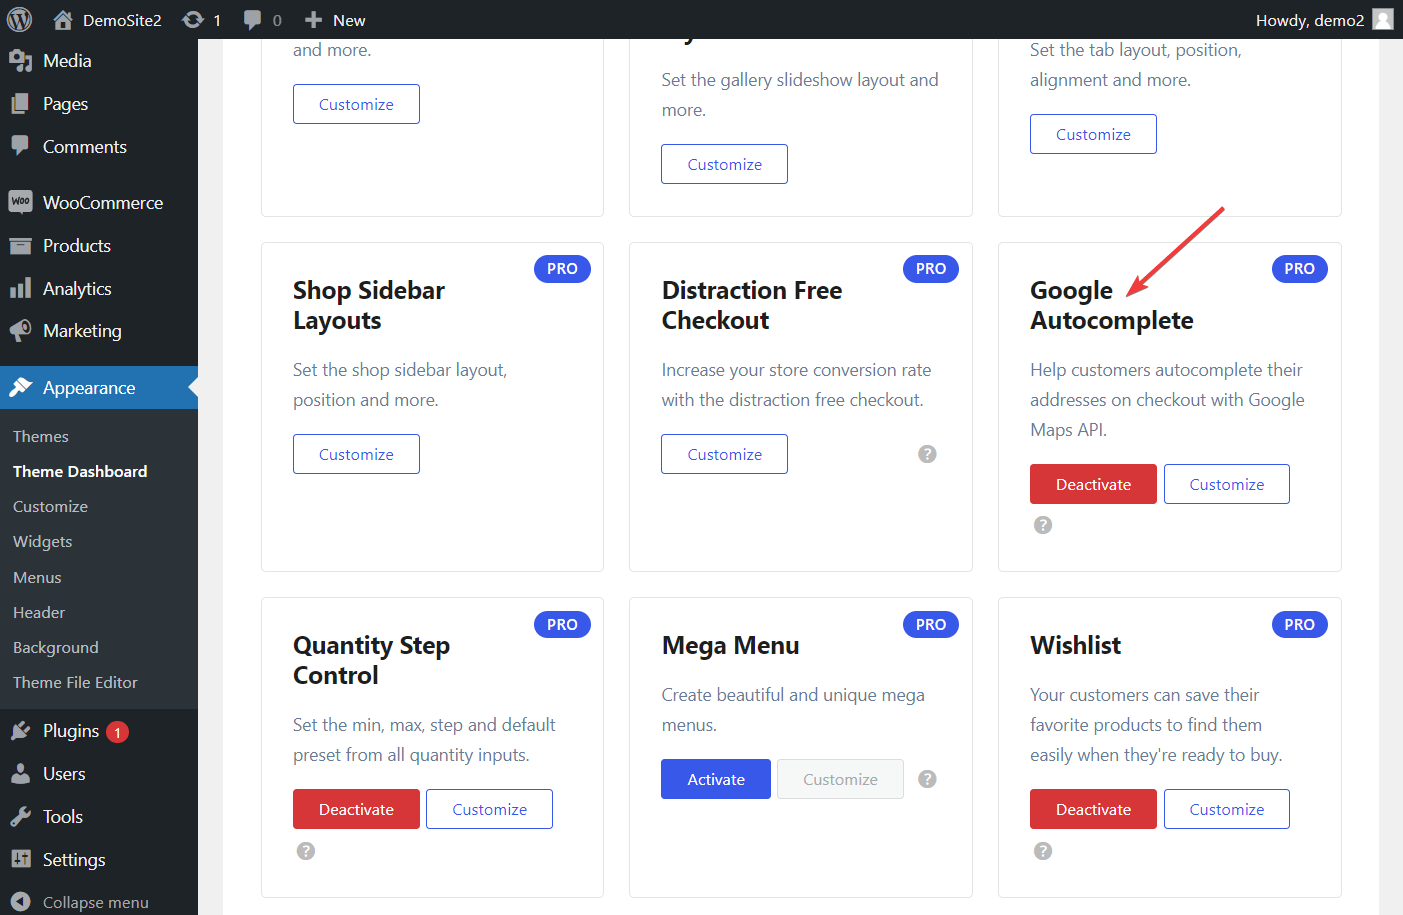Customize Quantity Step Control
The image size is (1403, 915).
click(489, 809)
